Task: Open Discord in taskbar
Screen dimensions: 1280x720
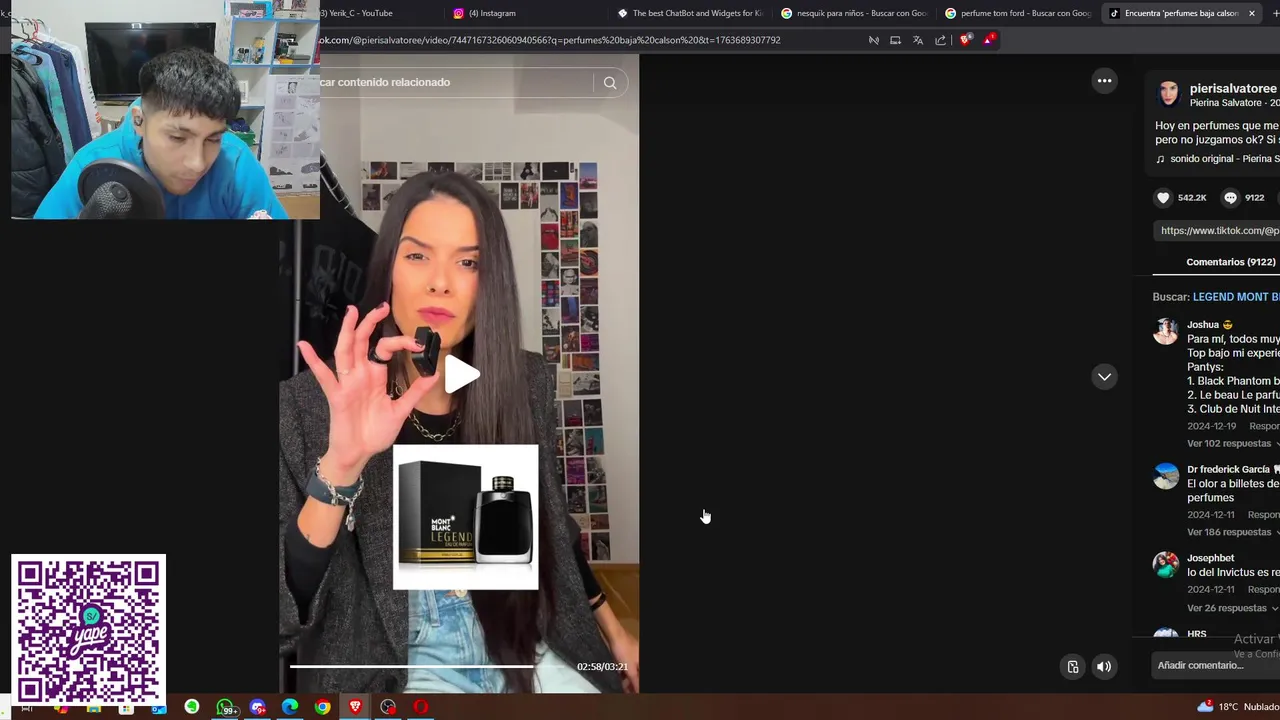Action: coord(258,708)
